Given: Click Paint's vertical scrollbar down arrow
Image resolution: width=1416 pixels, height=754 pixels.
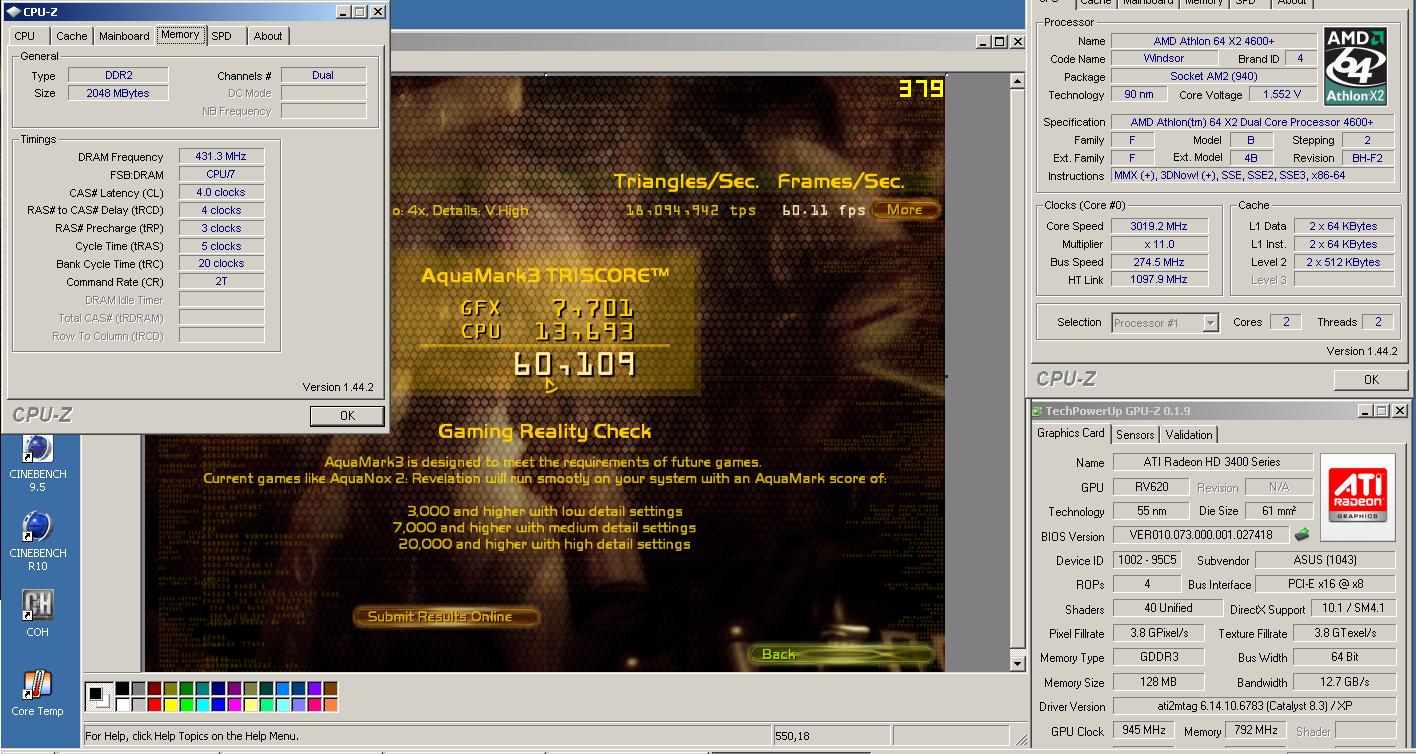Looking at the screenshot, I should (1018, 663).
